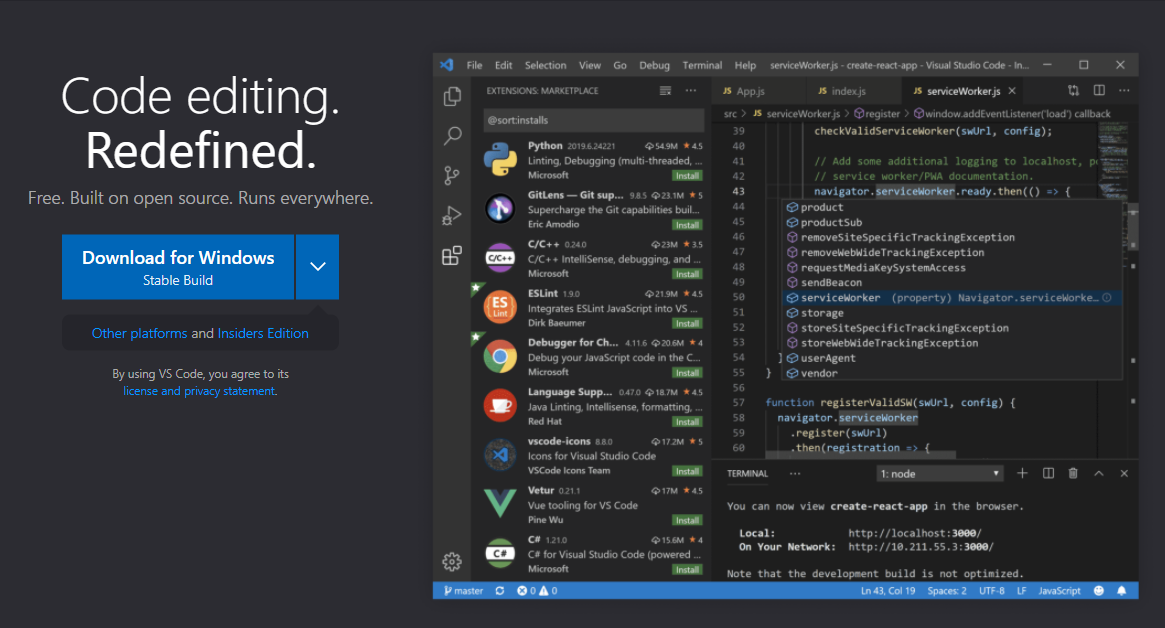Kill terminal with trash icon
Image resolution: width=1165 pixels, height=628 pixels.
tap(1073, 473)
